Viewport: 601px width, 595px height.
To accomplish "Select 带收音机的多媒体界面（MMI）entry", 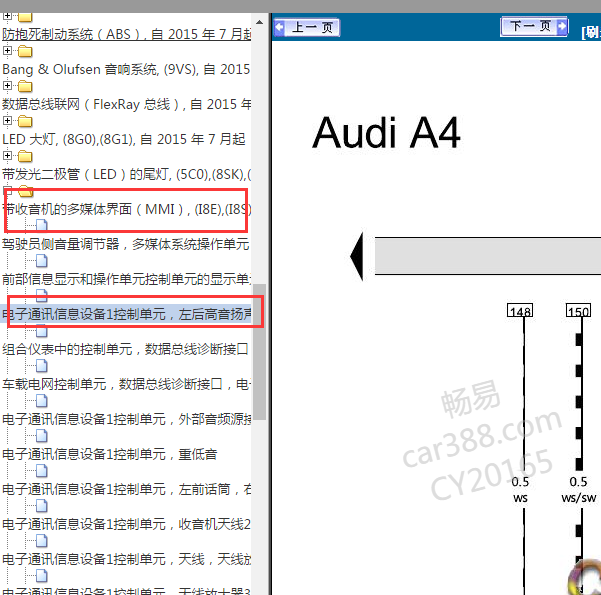I will pos(126,209).
